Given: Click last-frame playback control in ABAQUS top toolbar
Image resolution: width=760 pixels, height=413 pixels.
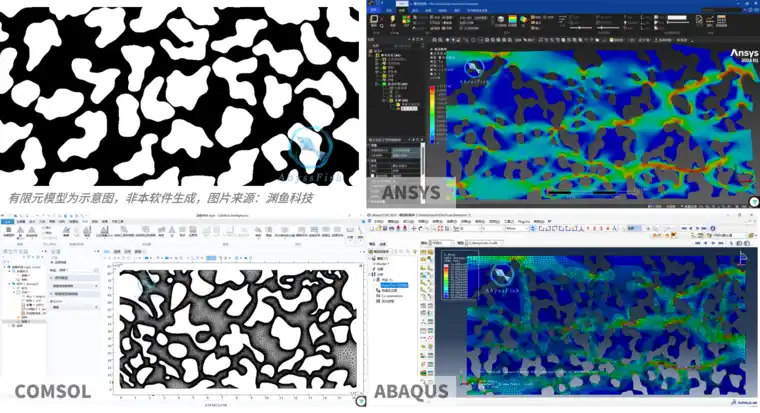Looking at the screenshot, I should [704, 228].
